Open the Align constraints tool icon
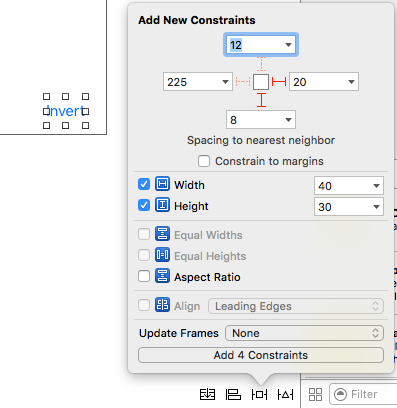 233,394
